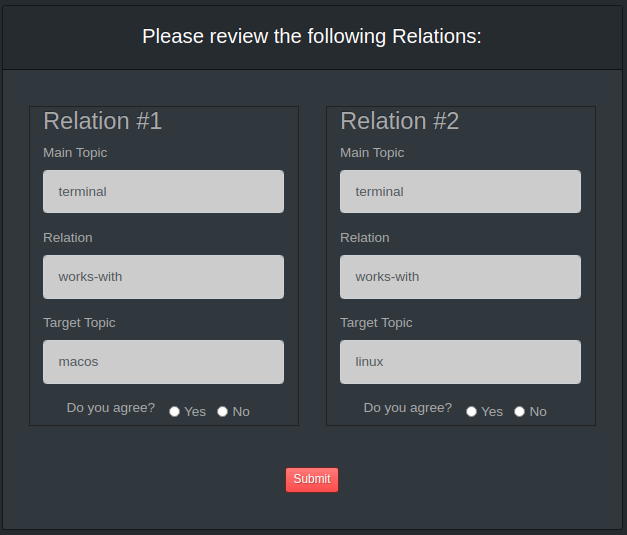This screenshot has height=535, width=627.
Task: Click 'Do you agree?' text in Relation #2
Action: (408, 408)
